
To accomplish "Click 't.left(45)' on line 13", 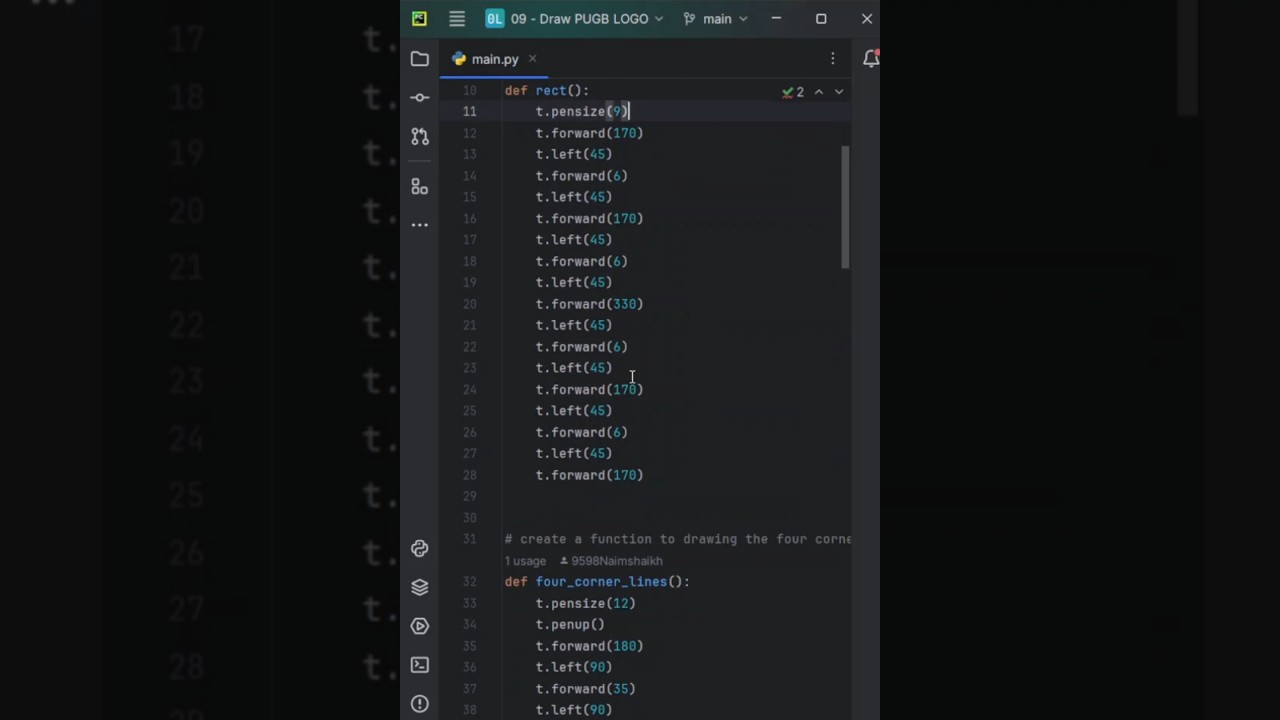I will pos(574,154).
